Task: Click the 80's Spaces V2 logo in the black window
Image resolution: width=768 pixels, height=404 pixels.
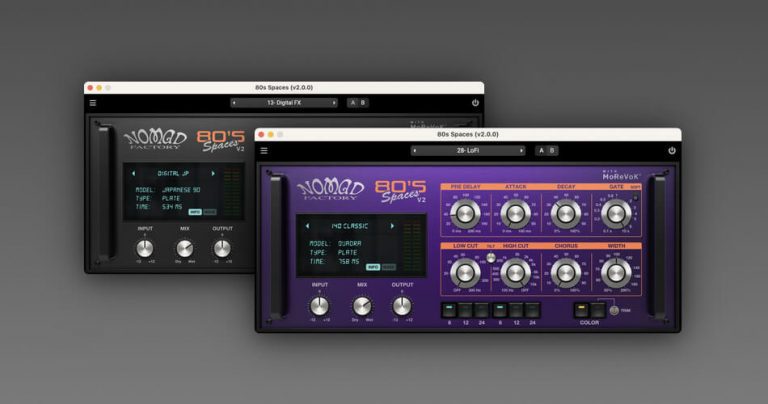Action: click(x=221, y=141)
